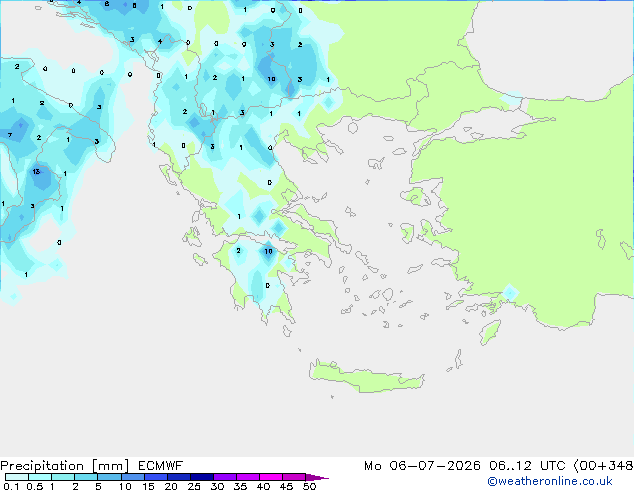Image resolution: width=634 pixels, height=490 pixels.
Task: Click the '30' legend label
Action: point(217,486)
